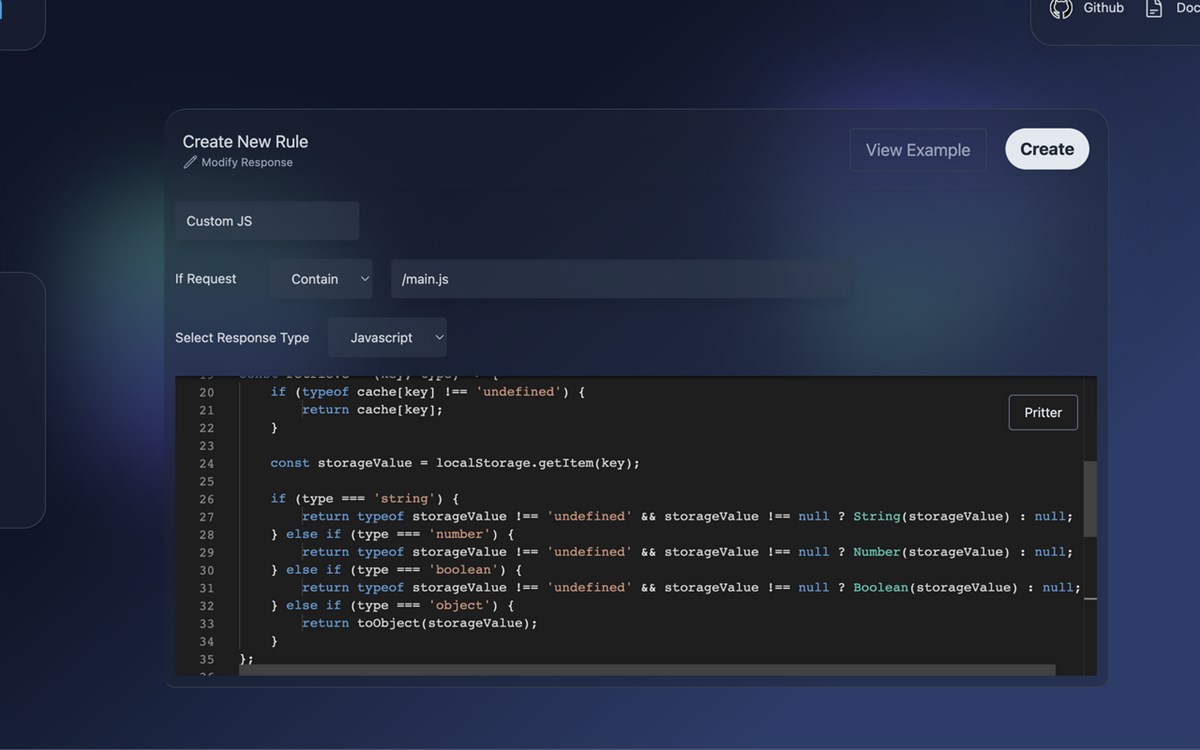Click the Modify Response label
1200x750 pixels.
(x=246, y=162)
